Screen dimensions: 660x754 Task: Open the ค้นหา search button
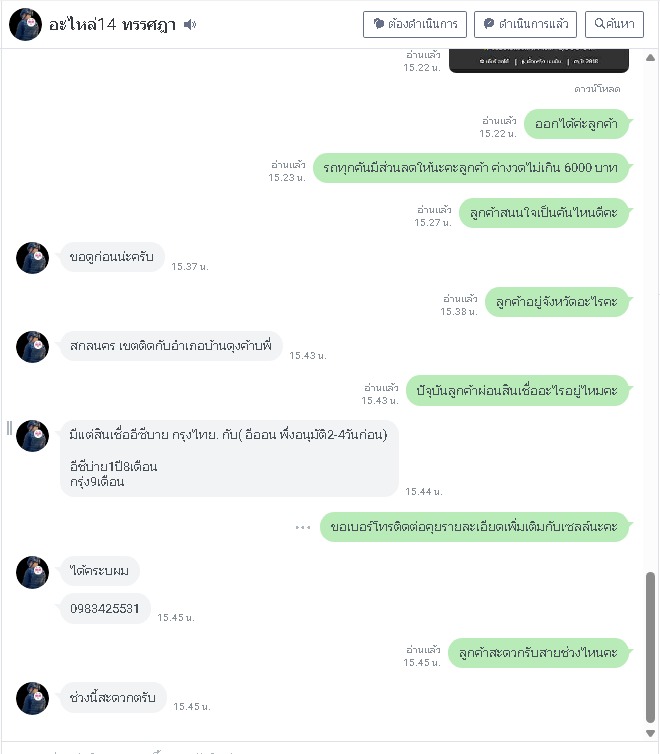point(614,24)
